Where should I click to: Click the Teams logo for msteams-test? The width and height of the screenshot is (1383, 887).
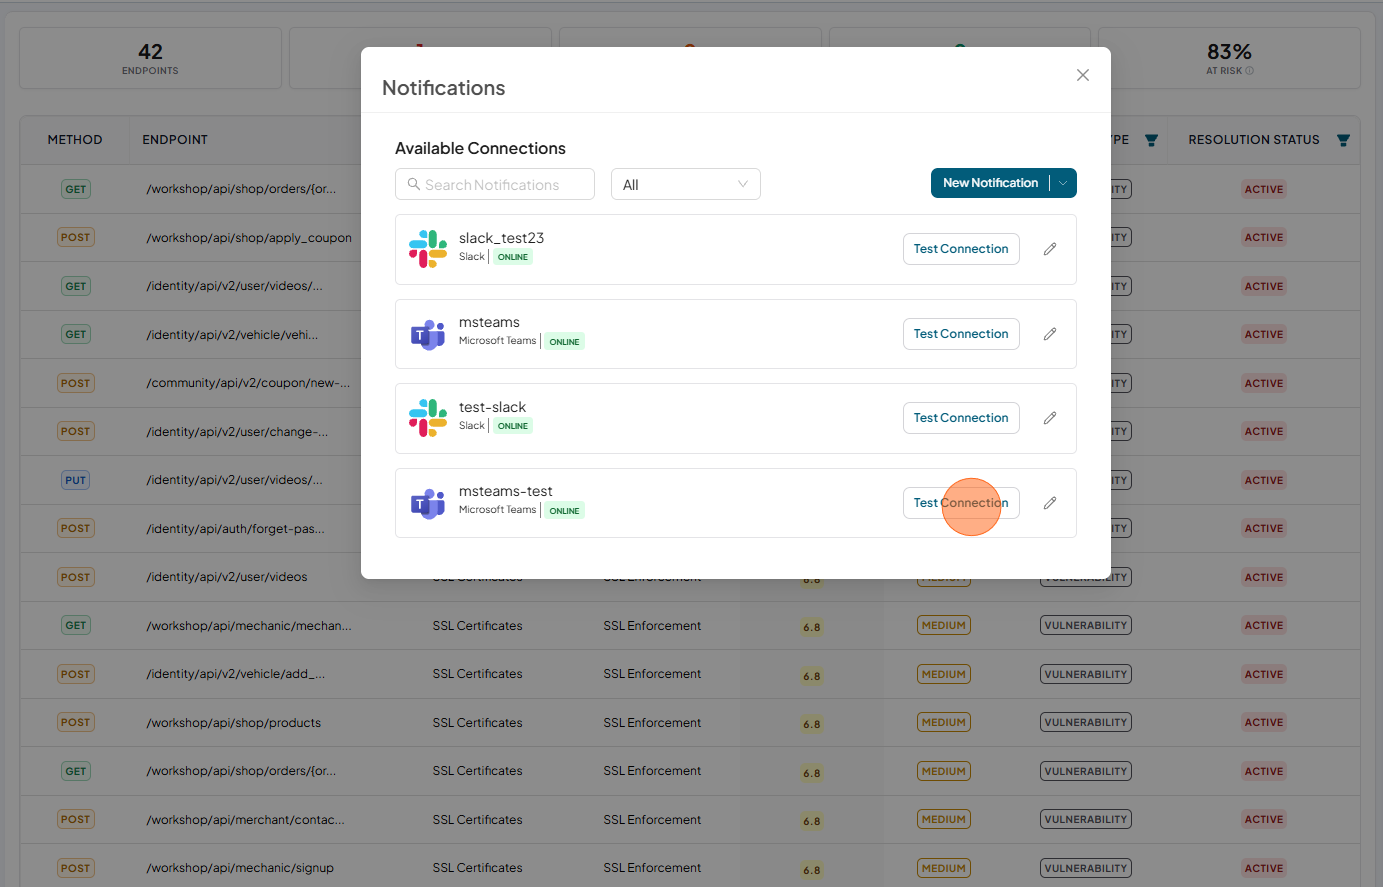point(428,503)
